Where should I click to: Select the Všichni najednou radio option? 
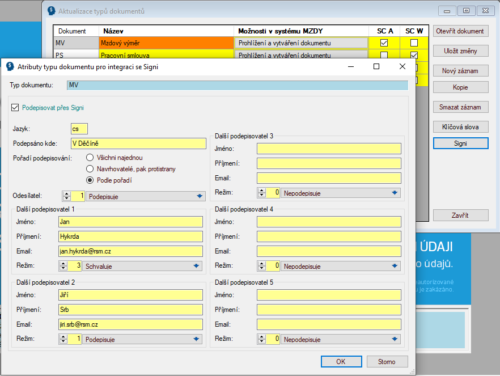(x=90, y=157)
